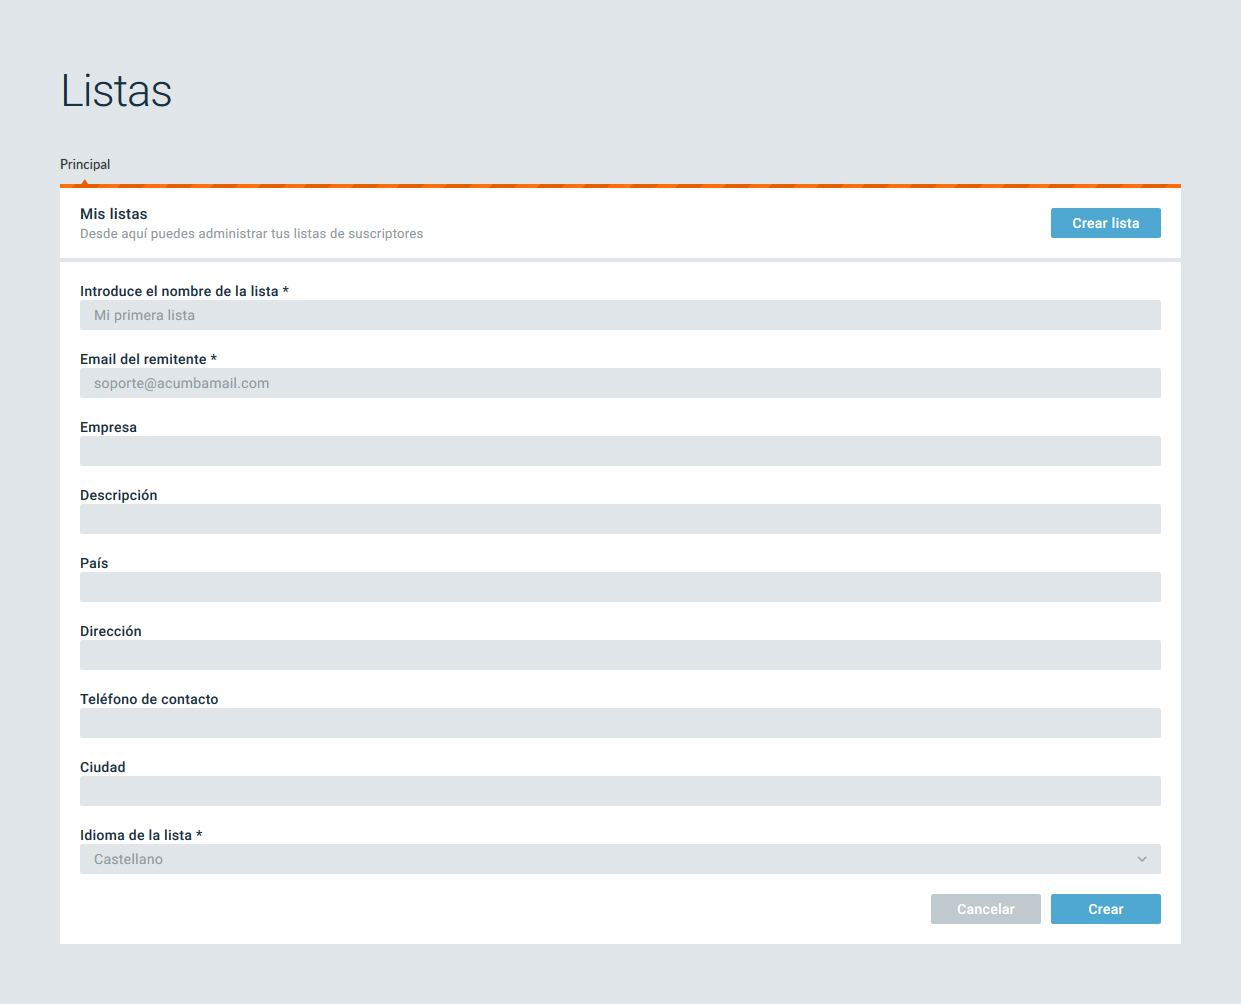Click into the Descripción input field

[620, 519]
